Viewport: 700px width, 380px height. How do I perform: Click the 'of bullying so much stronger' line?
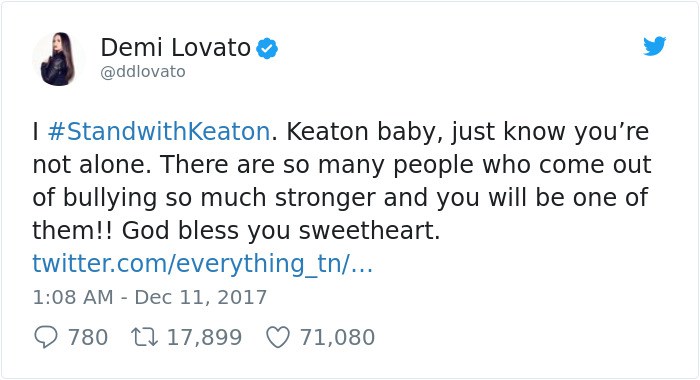[204, 197]
